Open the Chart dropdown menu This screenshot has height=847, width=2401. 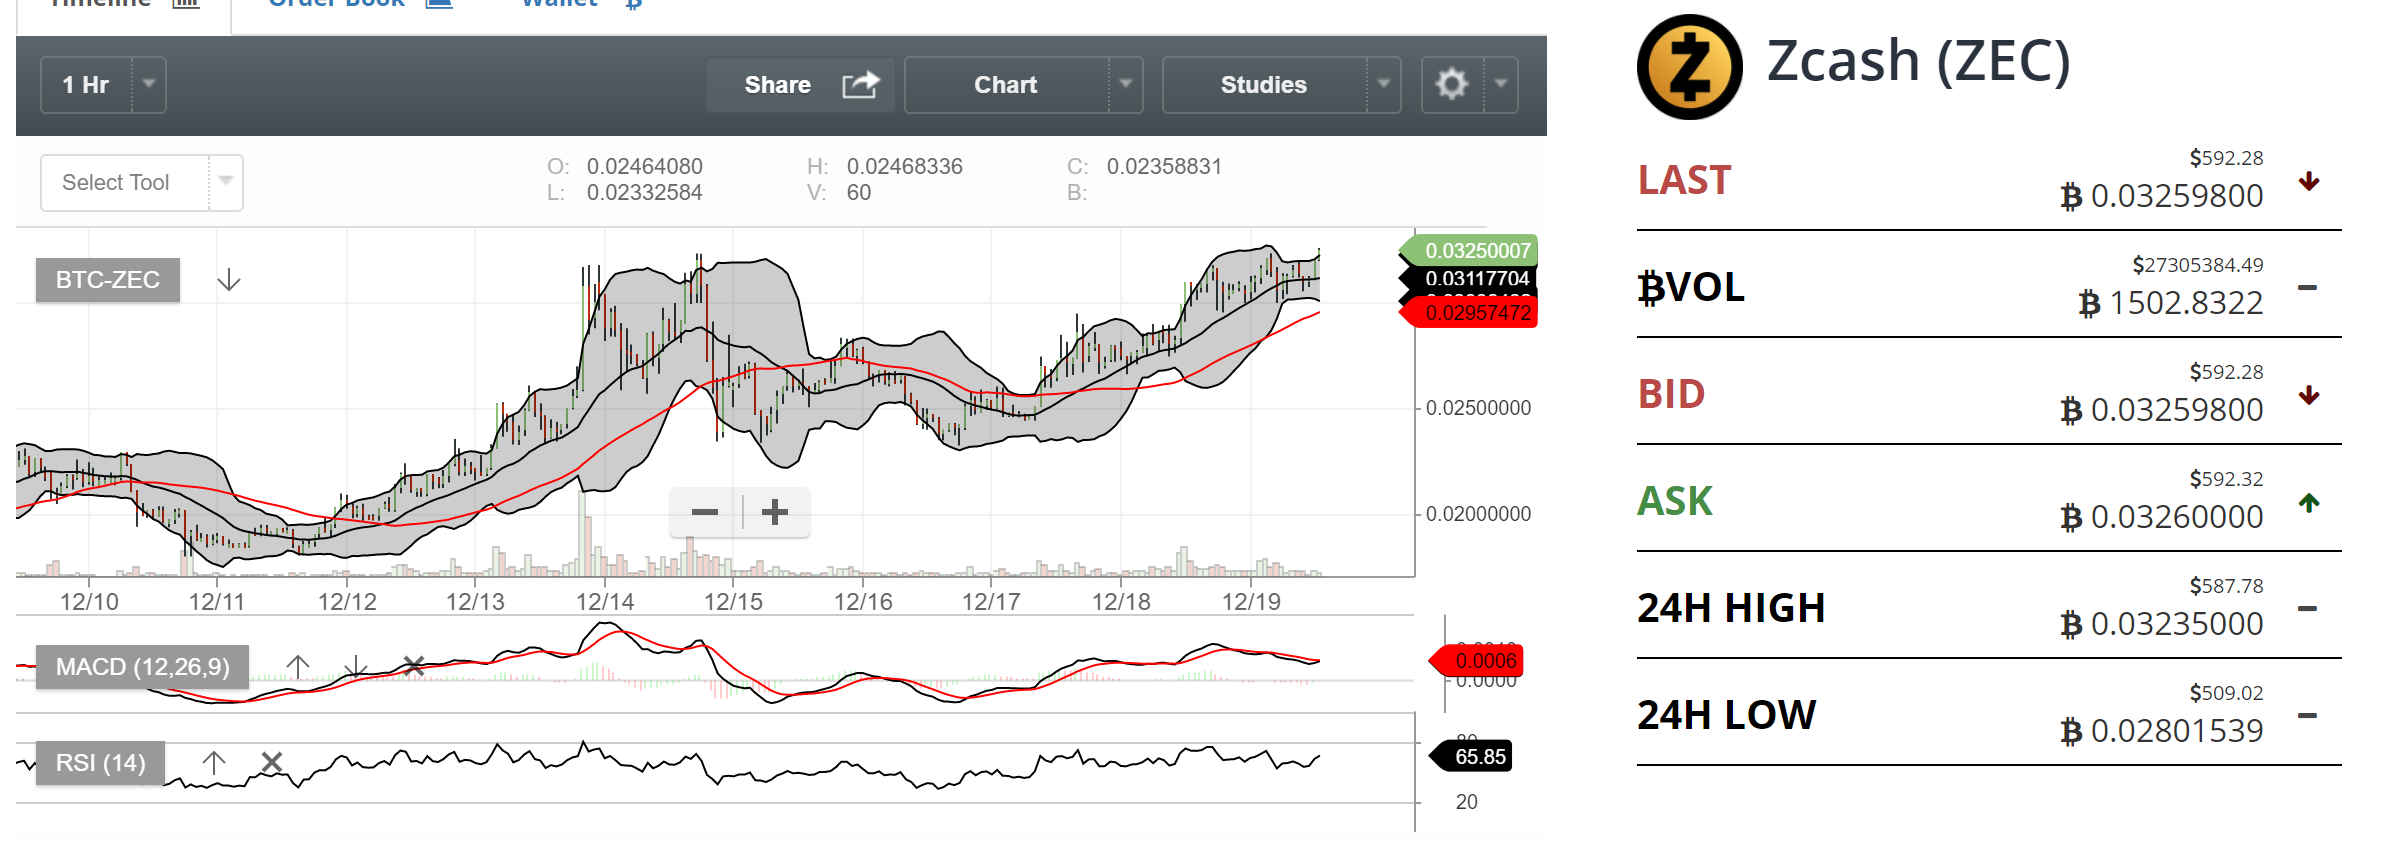coord(1023,85)
